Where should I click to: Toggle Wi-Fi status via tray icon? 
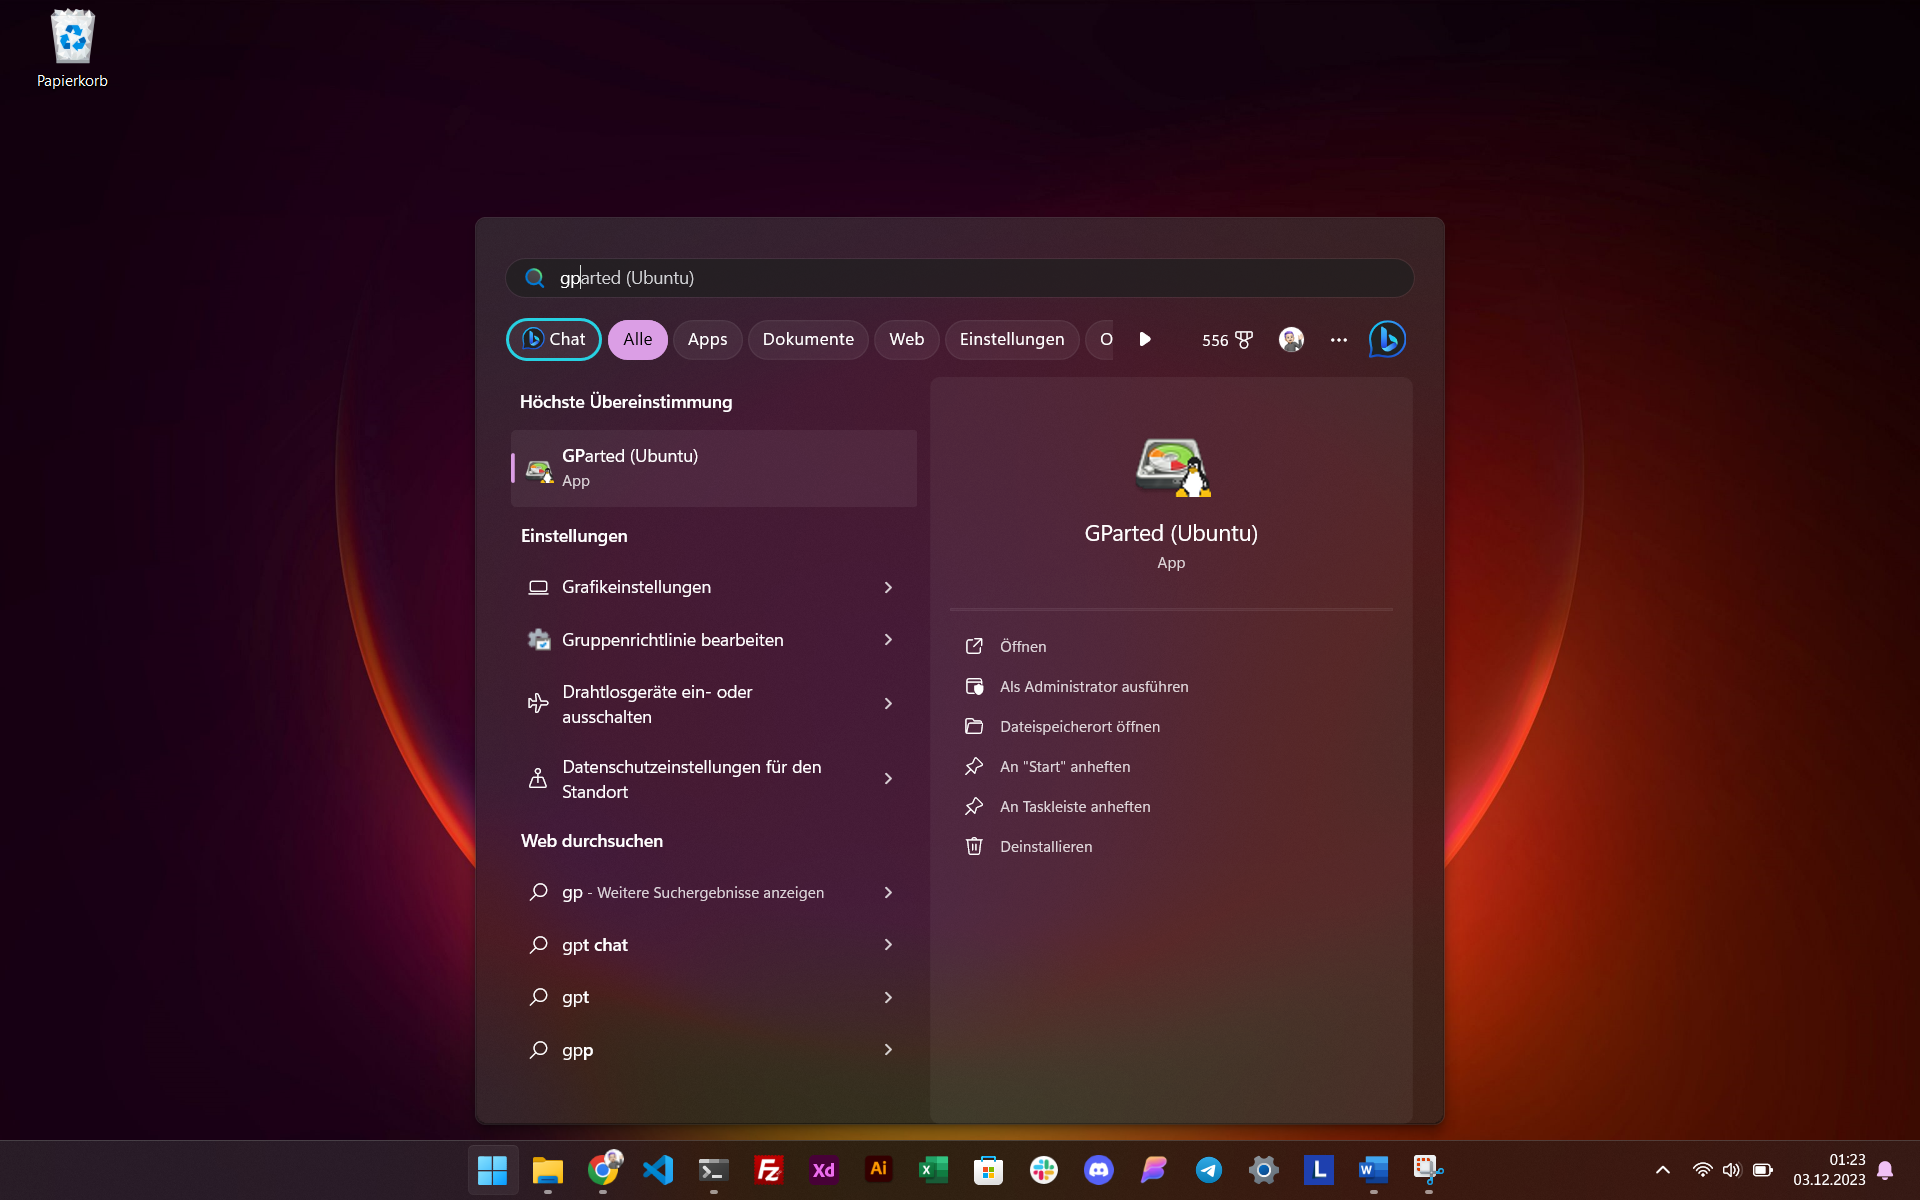(x=1701, y=1170)
